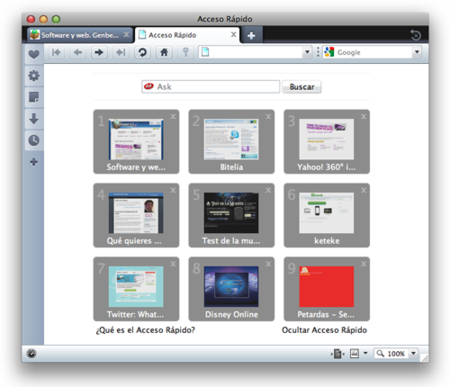Screen dimensions: 450x387
Task: Go to the home page
Action: tap(164, 52)
